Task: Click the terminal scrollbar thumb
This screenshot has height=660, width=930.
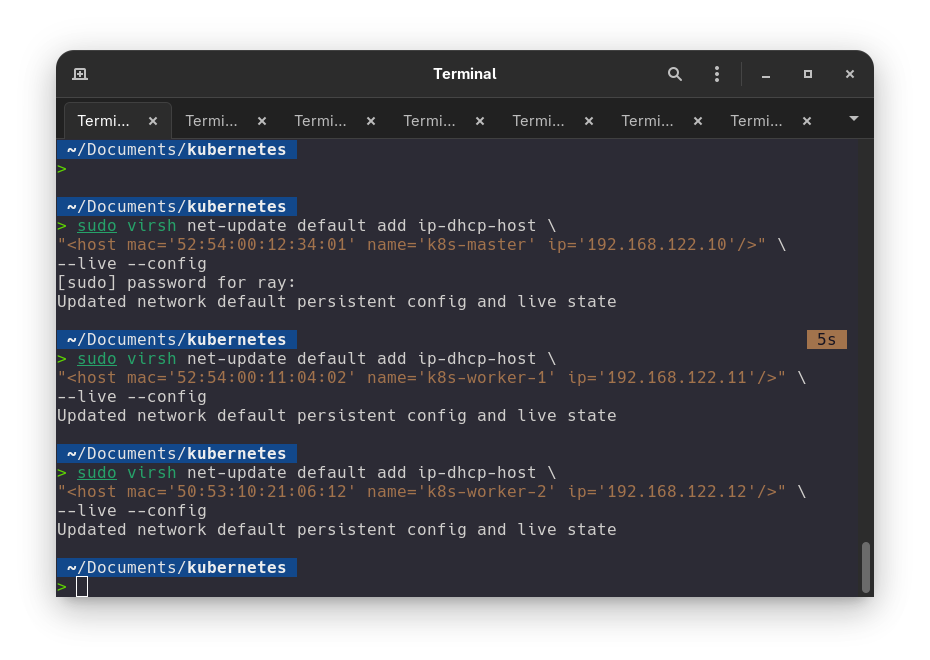Action: point(866,567)
